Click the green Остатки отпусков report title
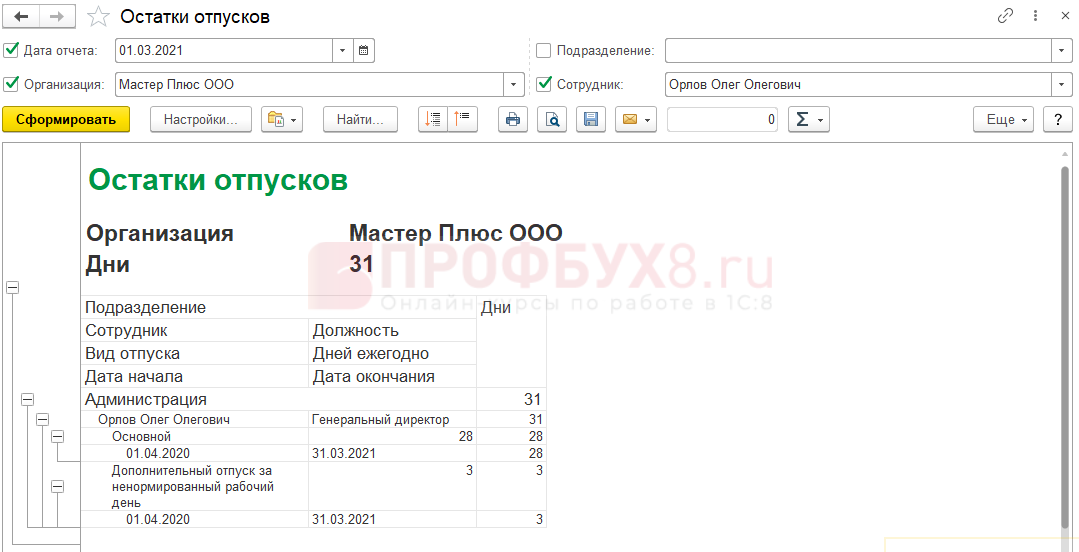1079x552 pixels. (218, 180)
